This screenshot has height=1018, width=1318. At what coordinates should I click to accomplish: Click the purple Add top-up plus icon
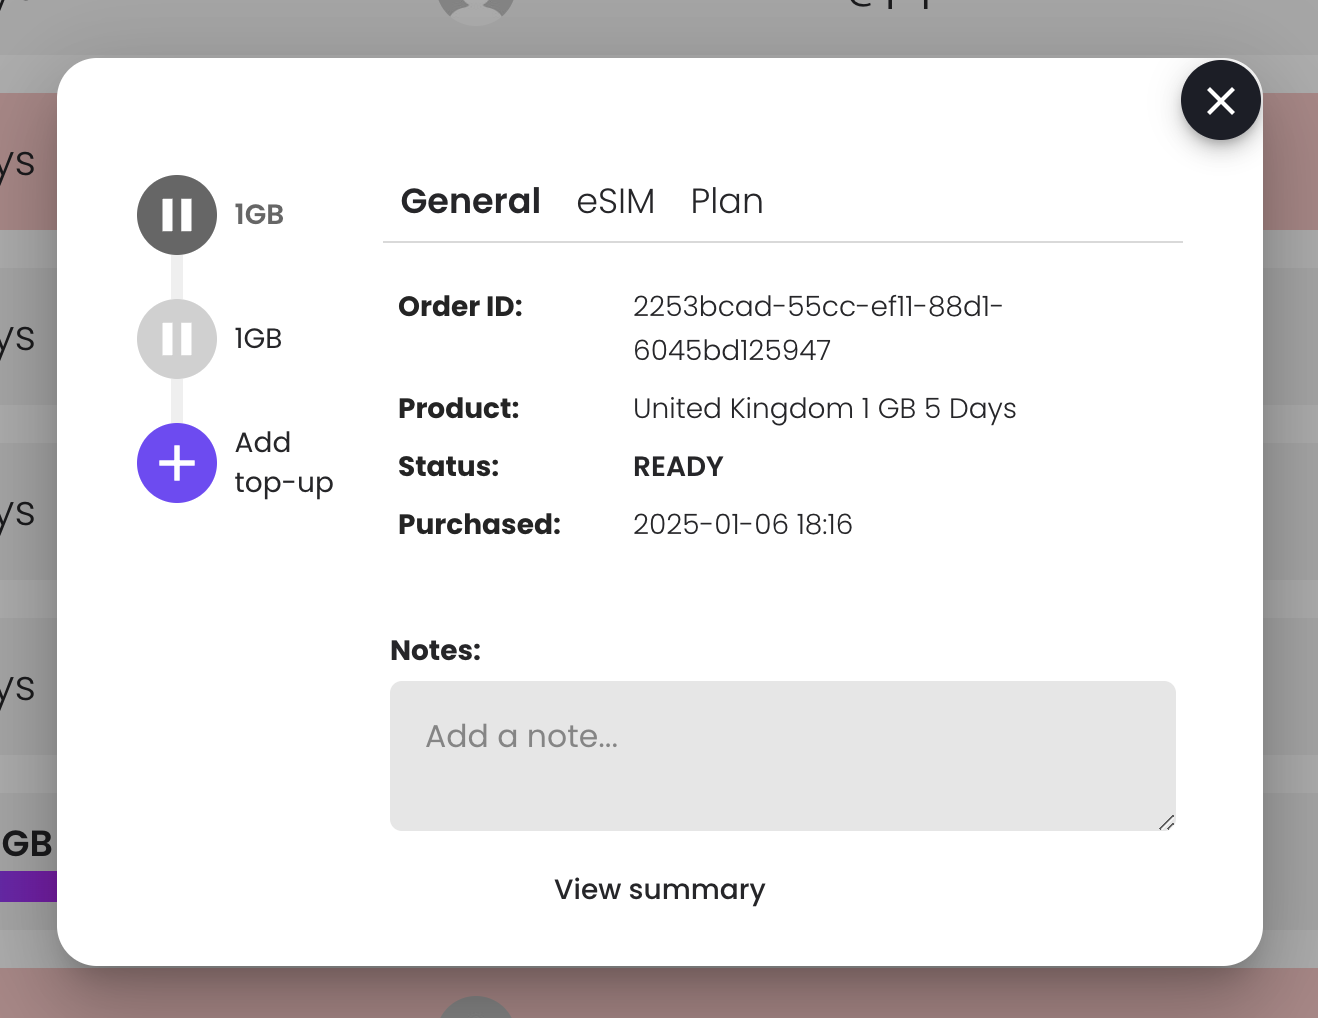coord(177,463)
